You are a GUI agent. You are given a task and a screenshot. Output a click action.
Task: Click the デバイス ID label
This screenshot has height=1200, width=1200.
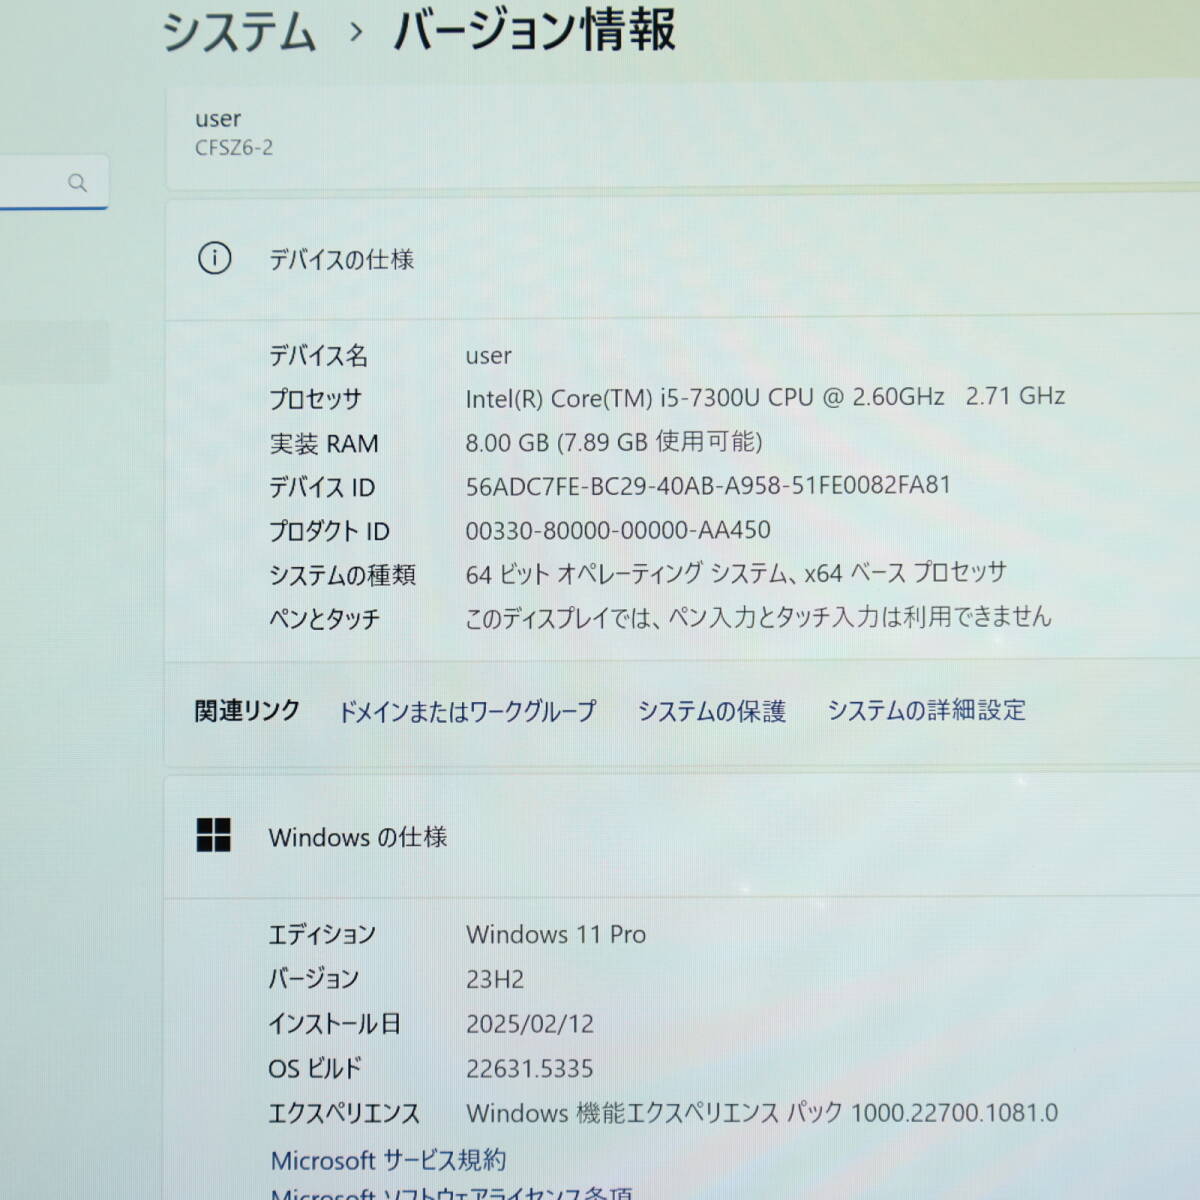pos(322,487)
